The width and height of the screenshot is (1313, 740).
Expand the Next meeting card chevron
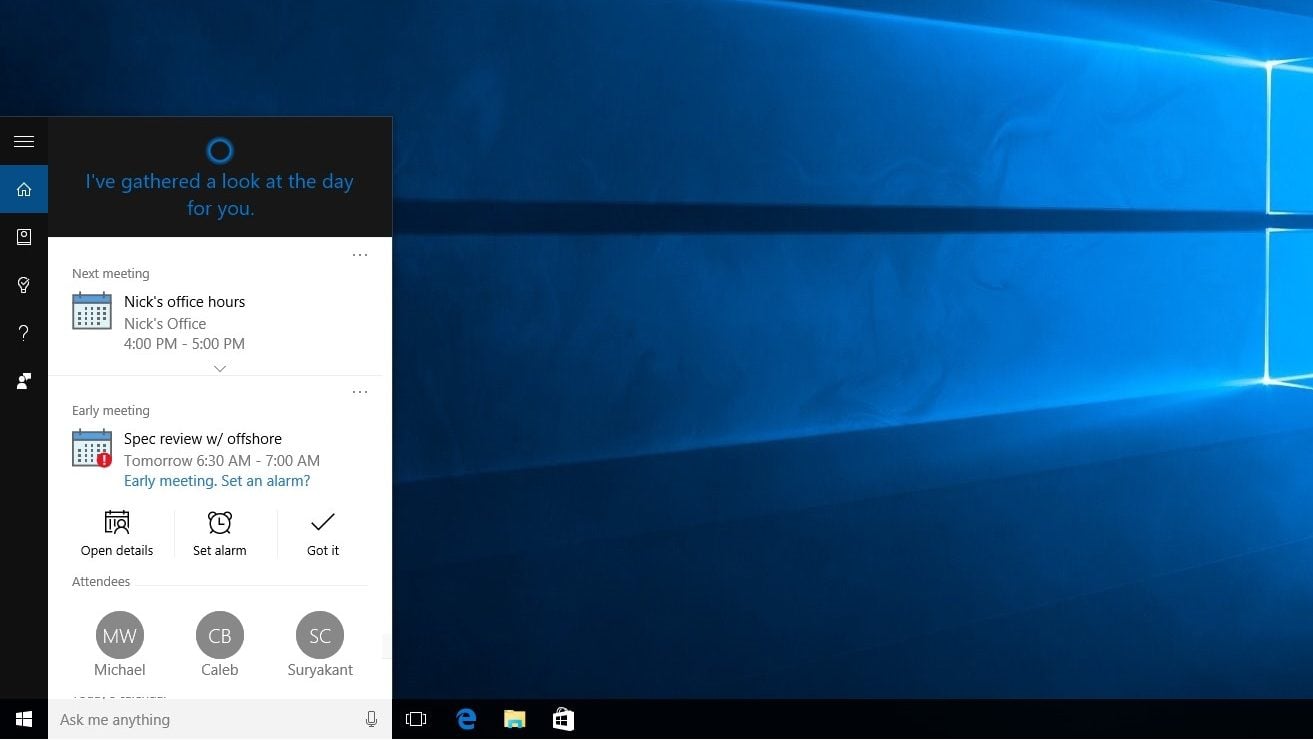tap(220, 368)
